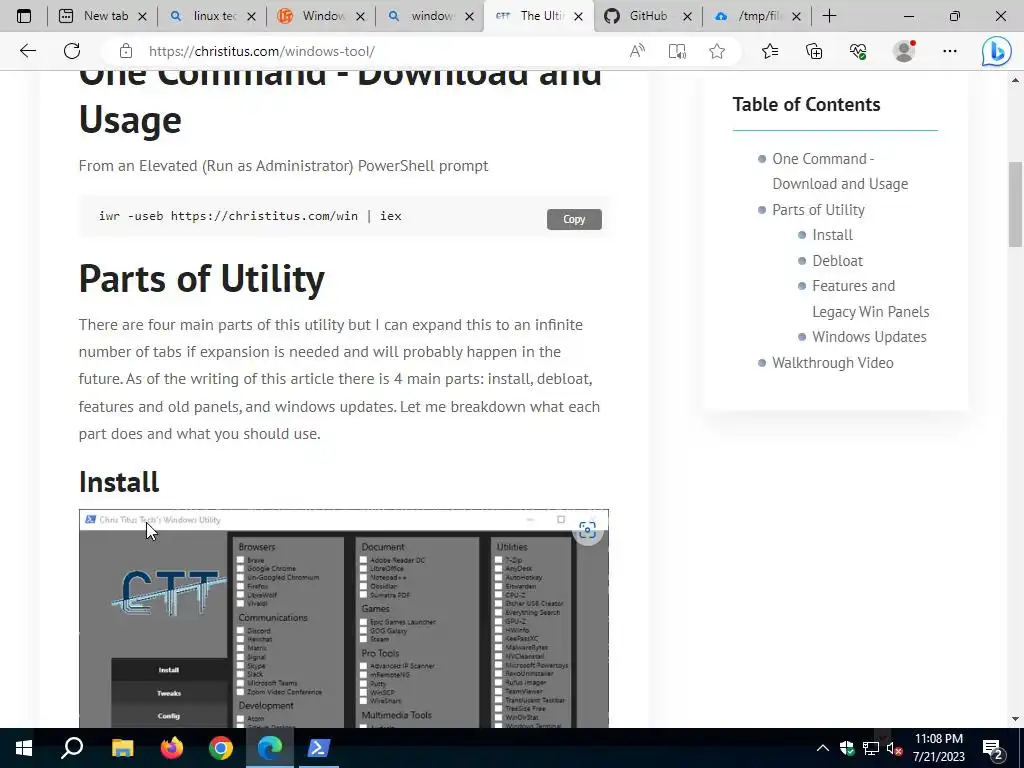Open Settings and more menu
This screenshot has height=768, width=1024.
(x=950, y=51)
